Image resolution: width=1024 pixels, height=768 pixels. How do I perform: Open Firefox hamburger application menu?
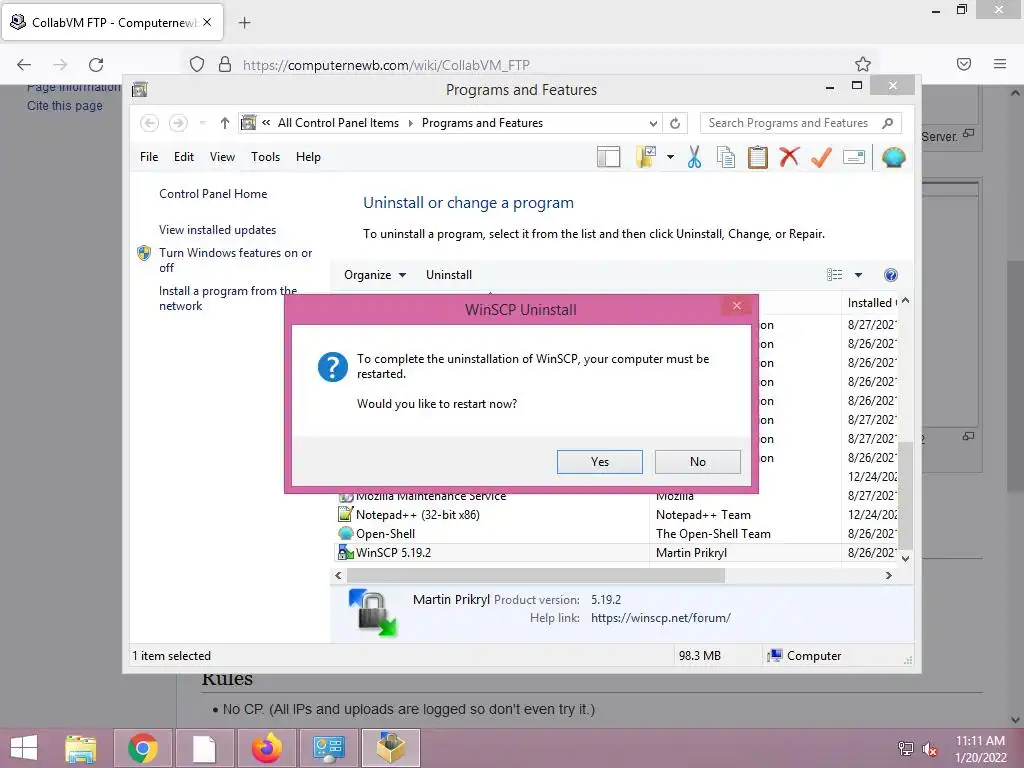tap(1000, 64)
